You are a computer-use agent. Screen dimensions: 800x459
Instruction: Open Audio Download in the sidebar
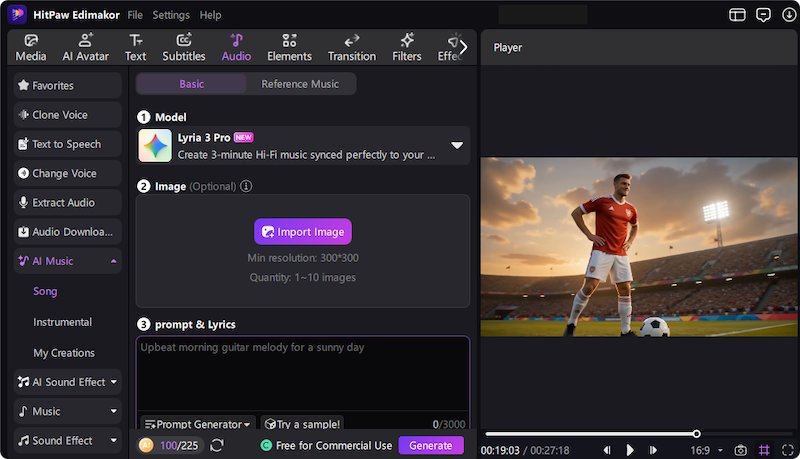coord(67,232)
